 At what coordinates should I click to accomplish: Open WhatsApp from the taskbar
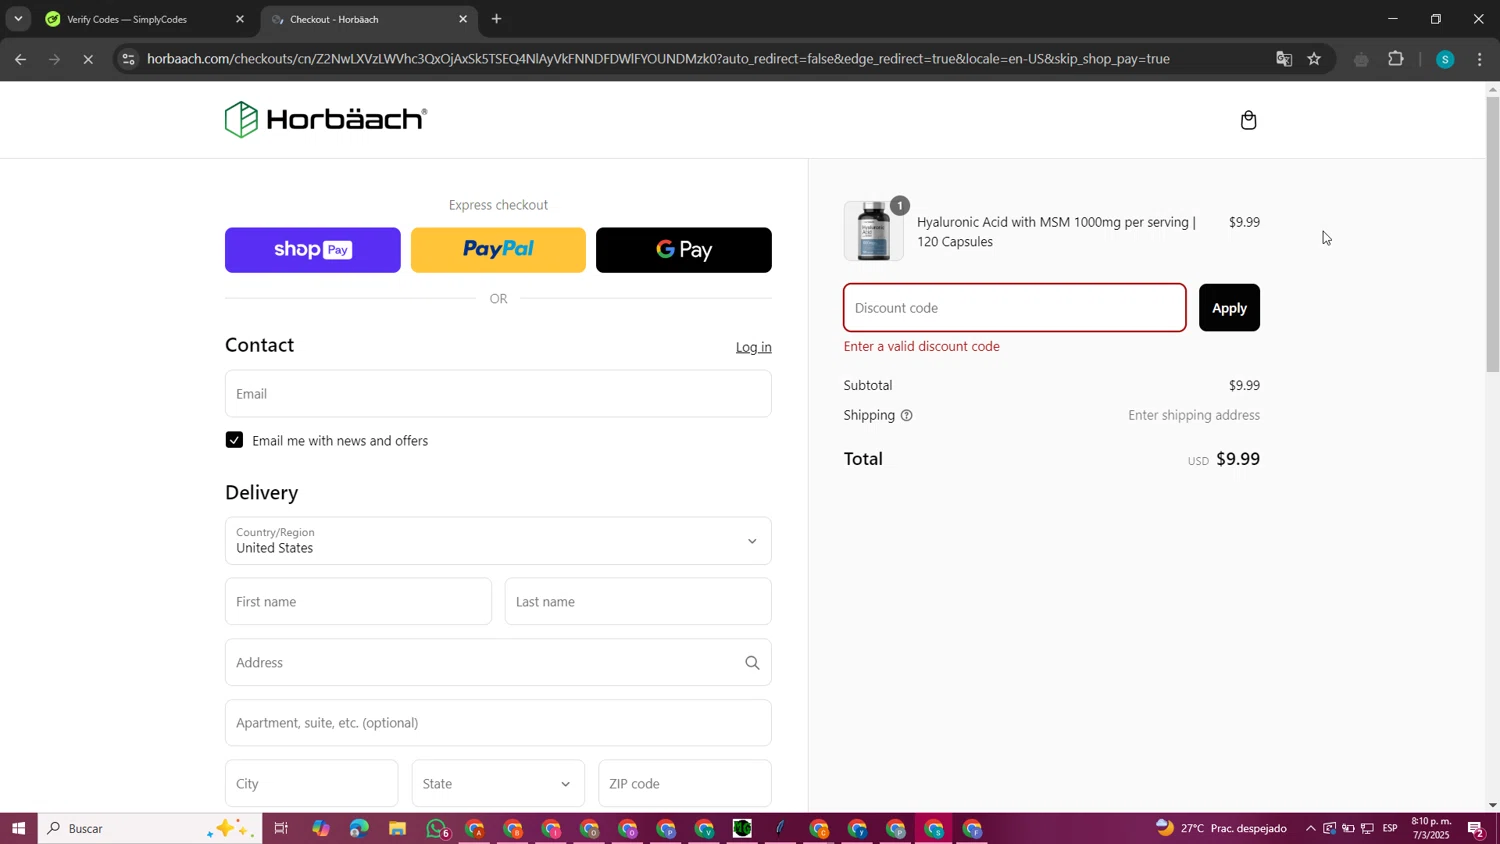[x=437, y=828]
